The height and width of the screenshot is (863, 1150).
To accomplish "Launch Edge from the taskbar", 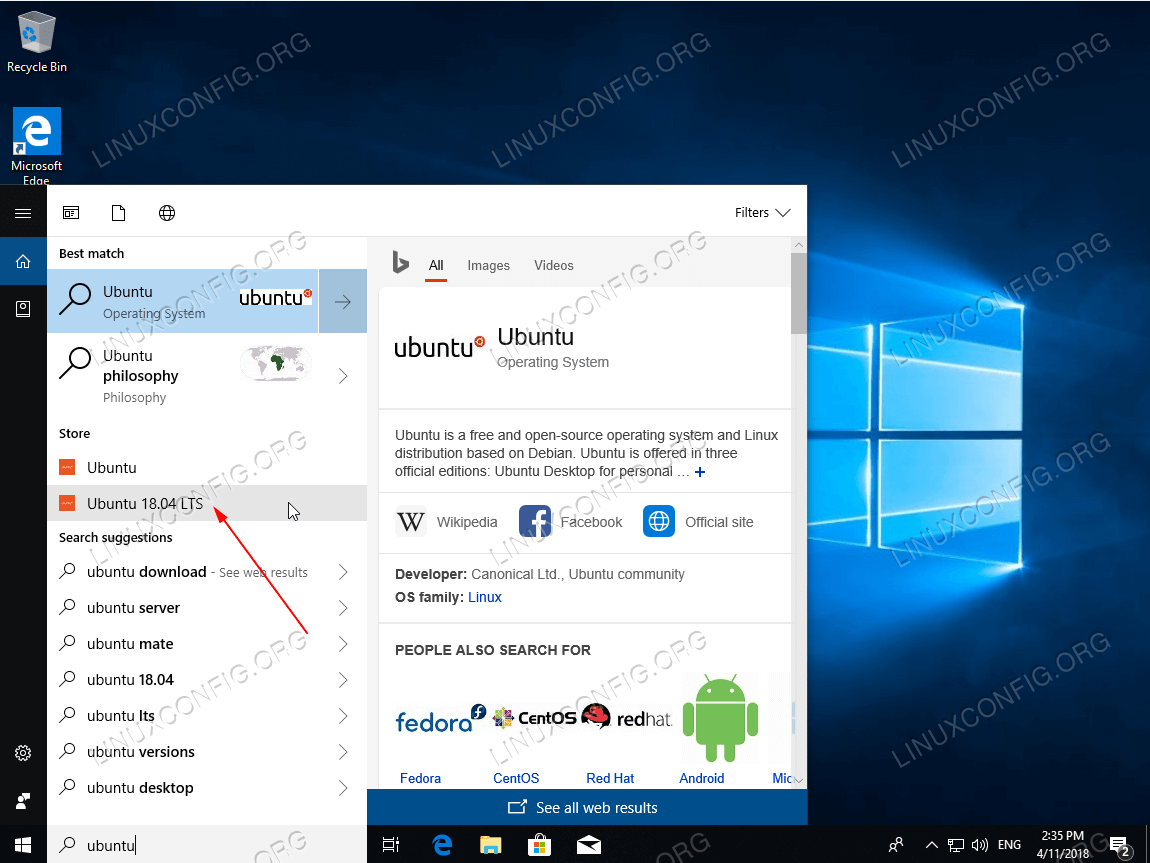I will point(442,845).
